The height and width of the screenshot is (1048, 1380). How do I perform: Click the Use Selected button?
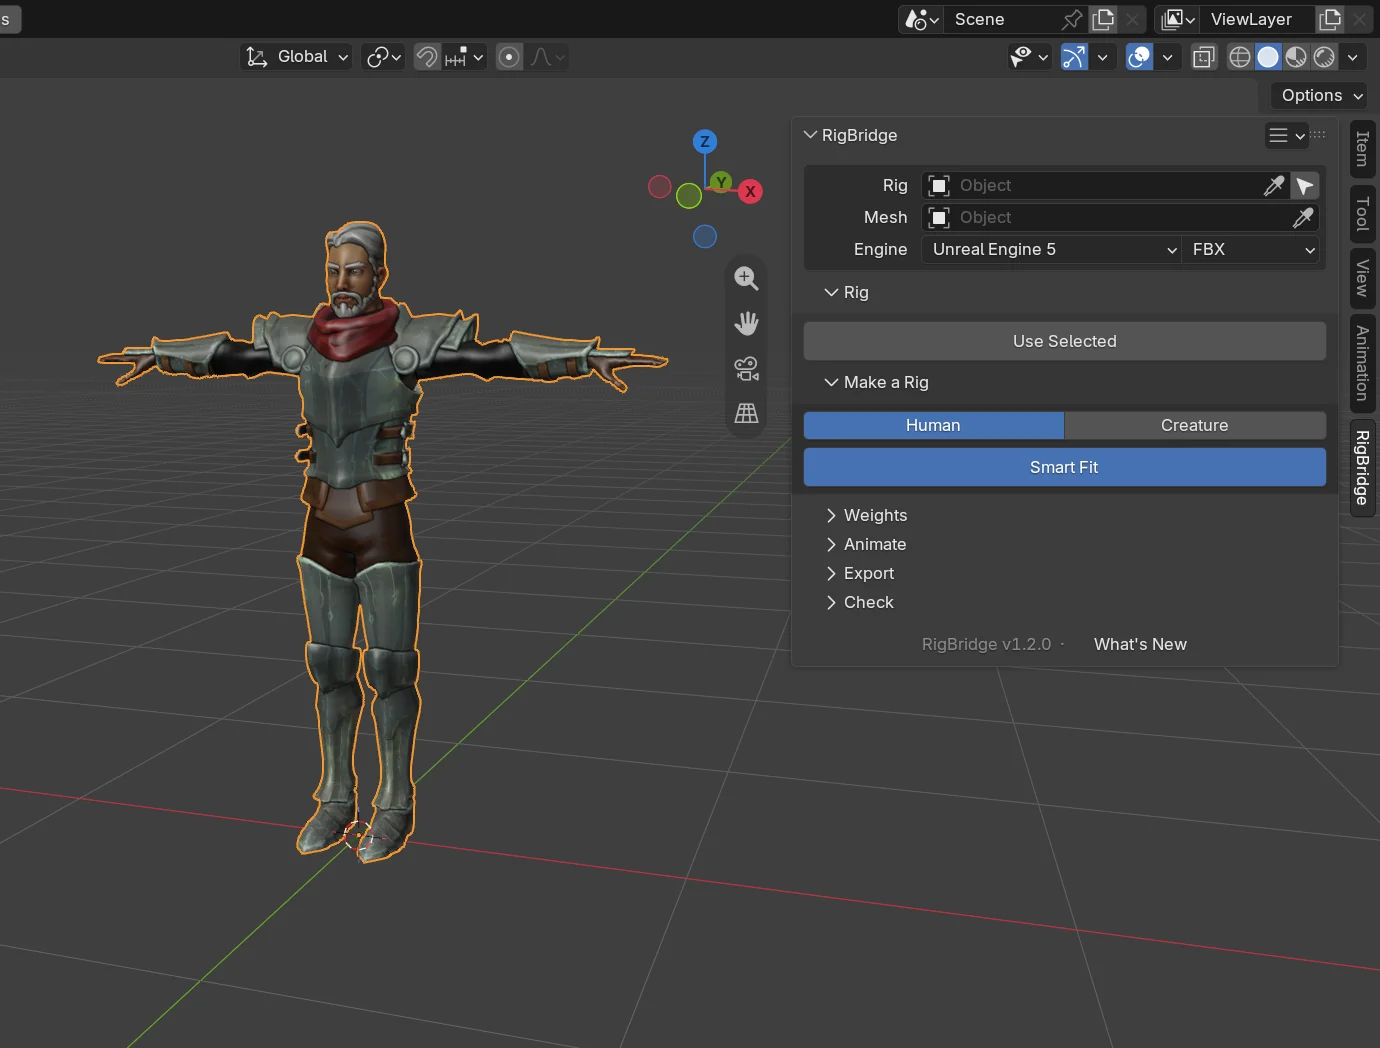(1065, 341)
